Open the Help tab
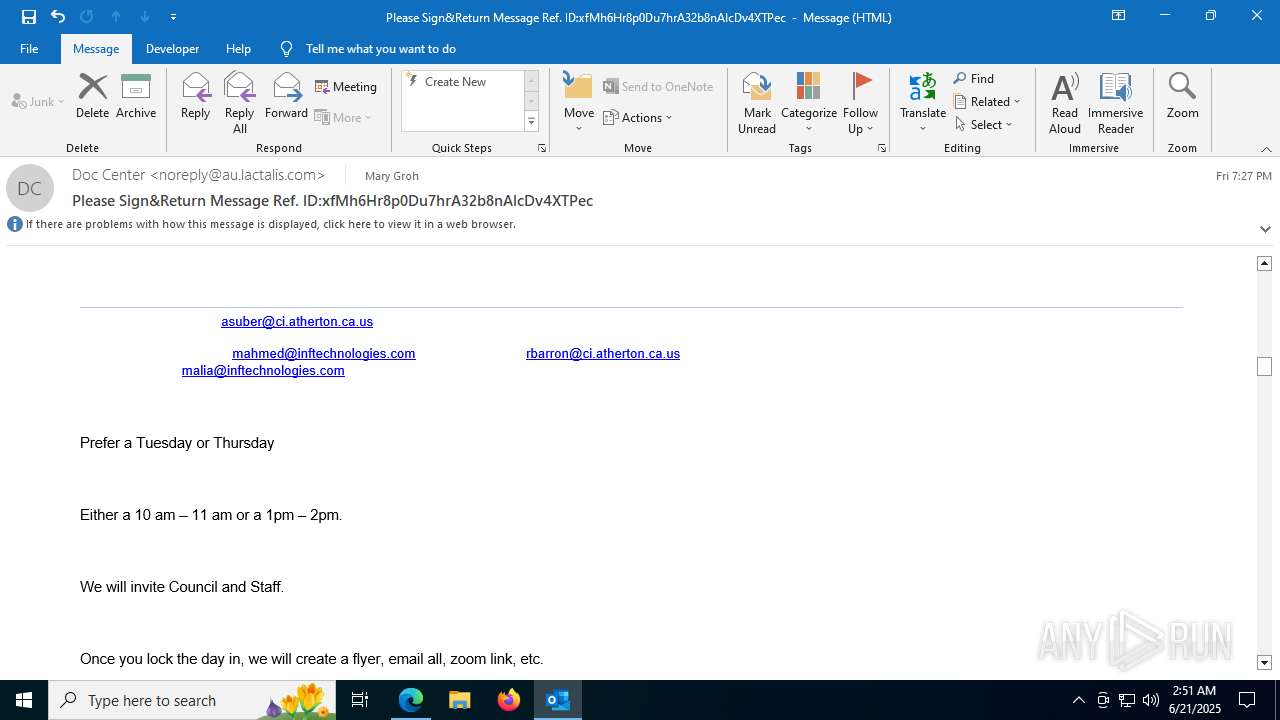This screenshot has height=720, width=1280. (x=238, y=48)
